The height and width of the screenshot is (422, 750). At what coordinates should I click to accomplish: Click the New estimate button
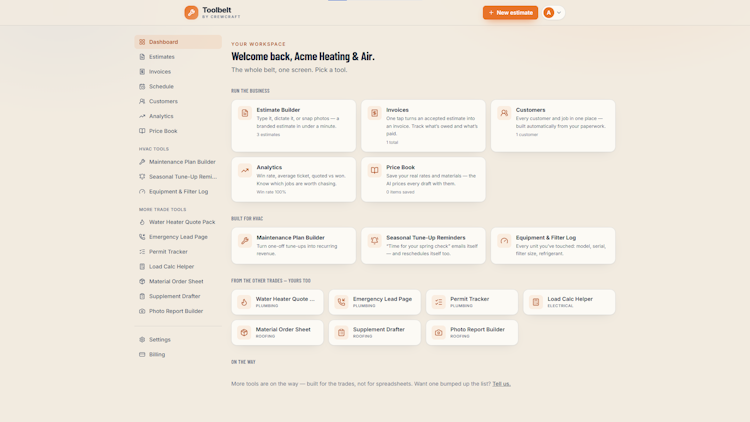click(x=510, y=12)
